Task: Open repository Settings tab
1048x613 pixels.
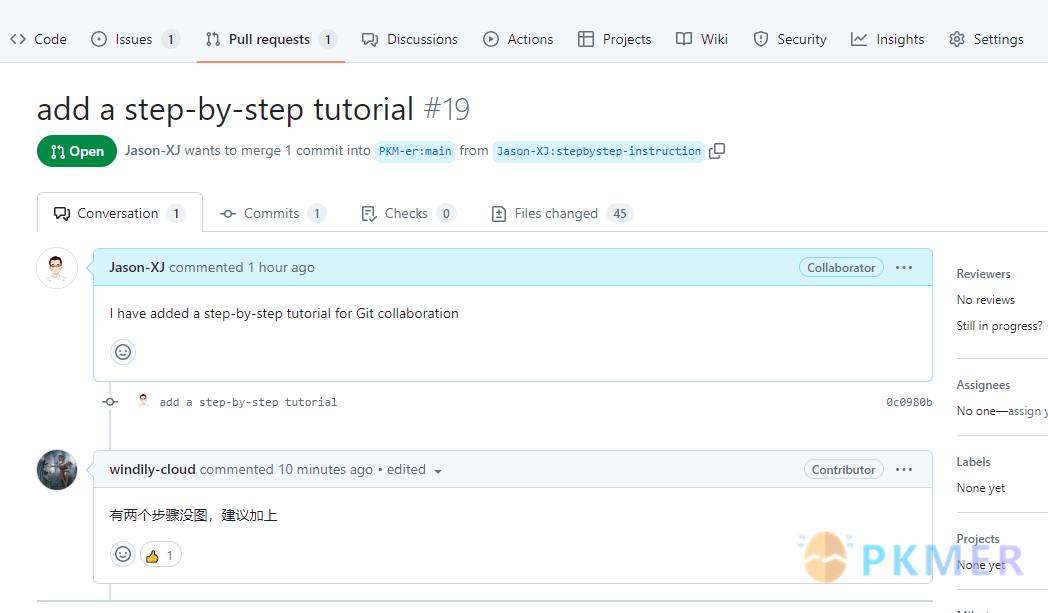Action: [x=986, y=39]
